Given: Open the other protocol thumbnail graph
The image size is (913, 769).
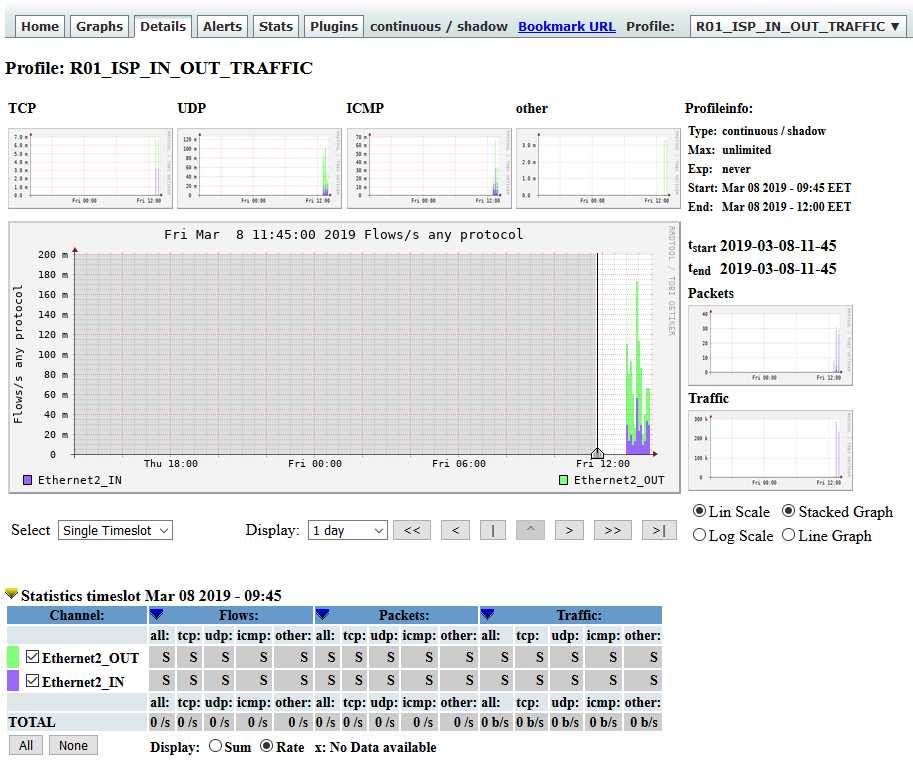Looking at the screenshot, I should 598,168.
